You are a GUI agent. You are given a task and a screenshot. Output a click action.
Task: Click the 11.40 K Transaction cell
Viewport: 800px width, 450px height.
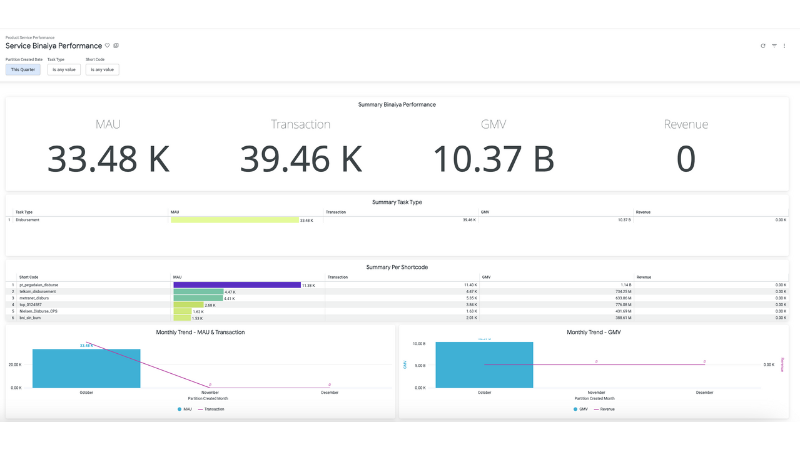click(470, 285)
